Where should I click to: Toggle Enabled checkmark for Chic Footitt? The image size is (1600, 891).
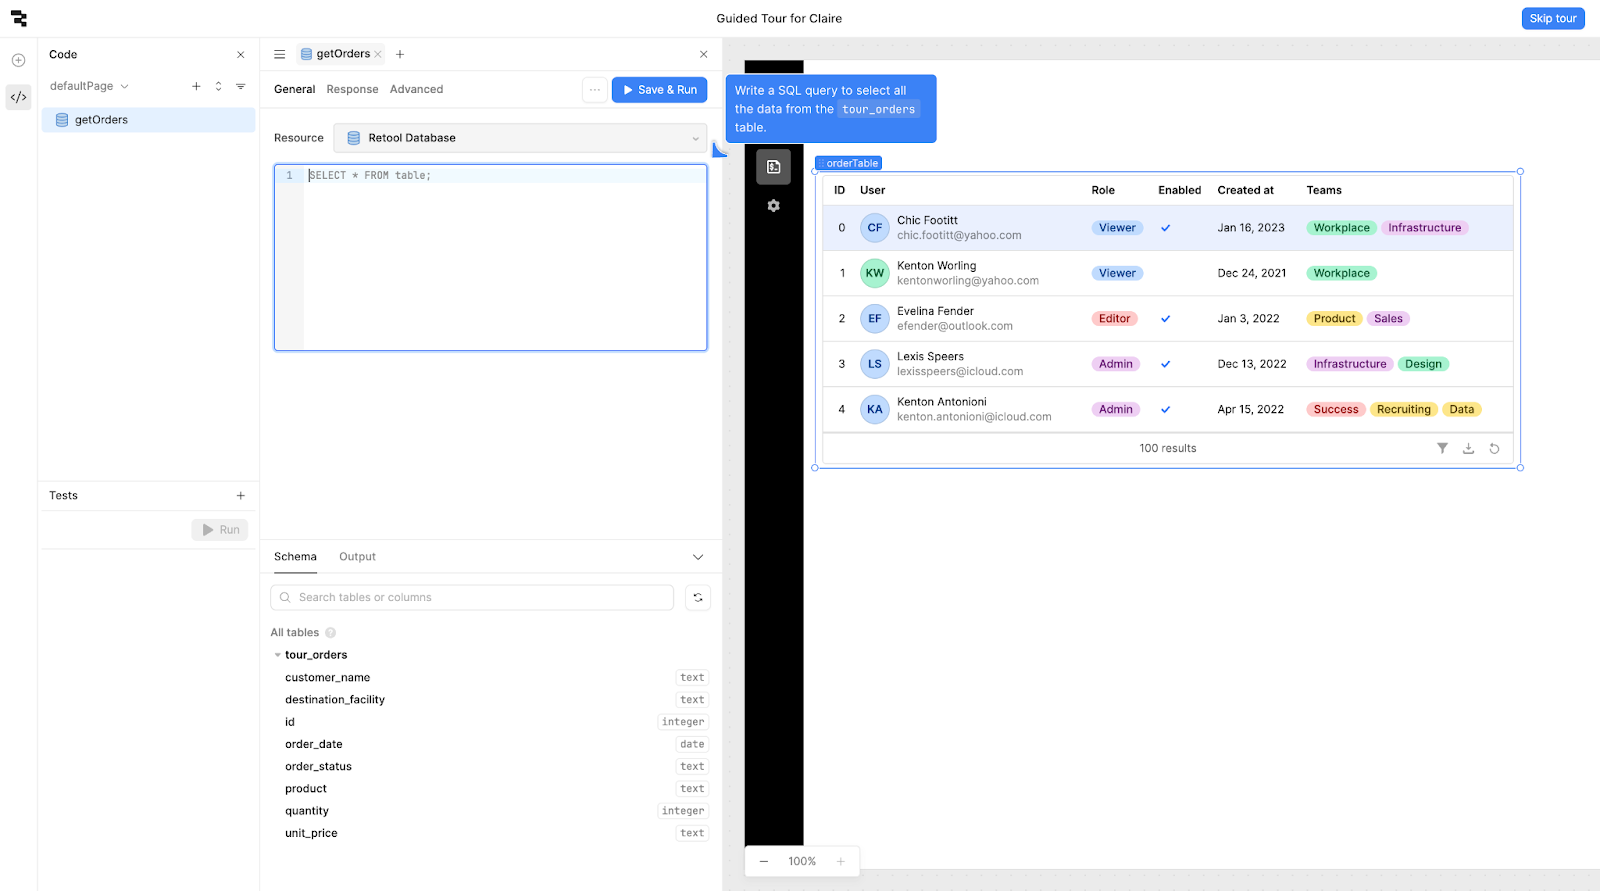(x=1165, y=228)
